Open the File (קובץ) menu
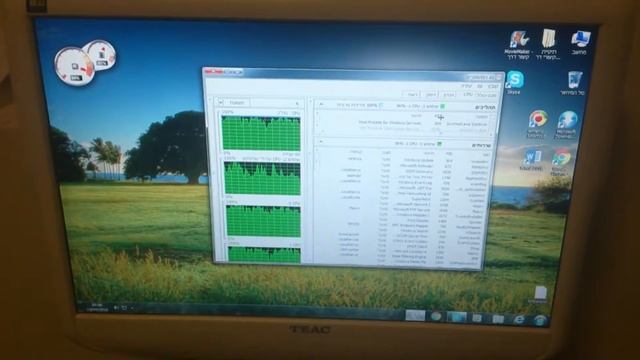640x360 pixels. 493,87
